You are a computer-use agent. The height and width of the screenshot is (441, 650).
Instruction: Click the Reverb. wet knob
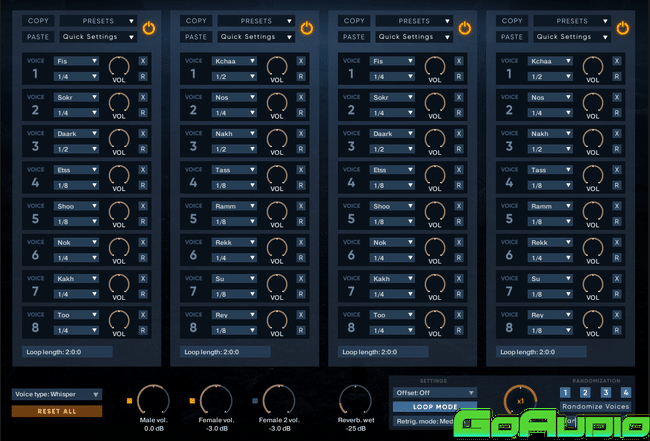[x=355, y=400]
